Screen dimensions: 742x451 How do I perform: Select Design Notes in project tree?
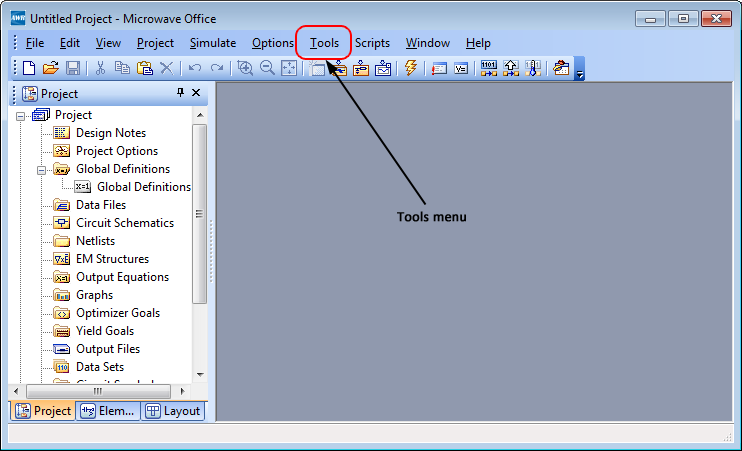click(x=111, y=133)
